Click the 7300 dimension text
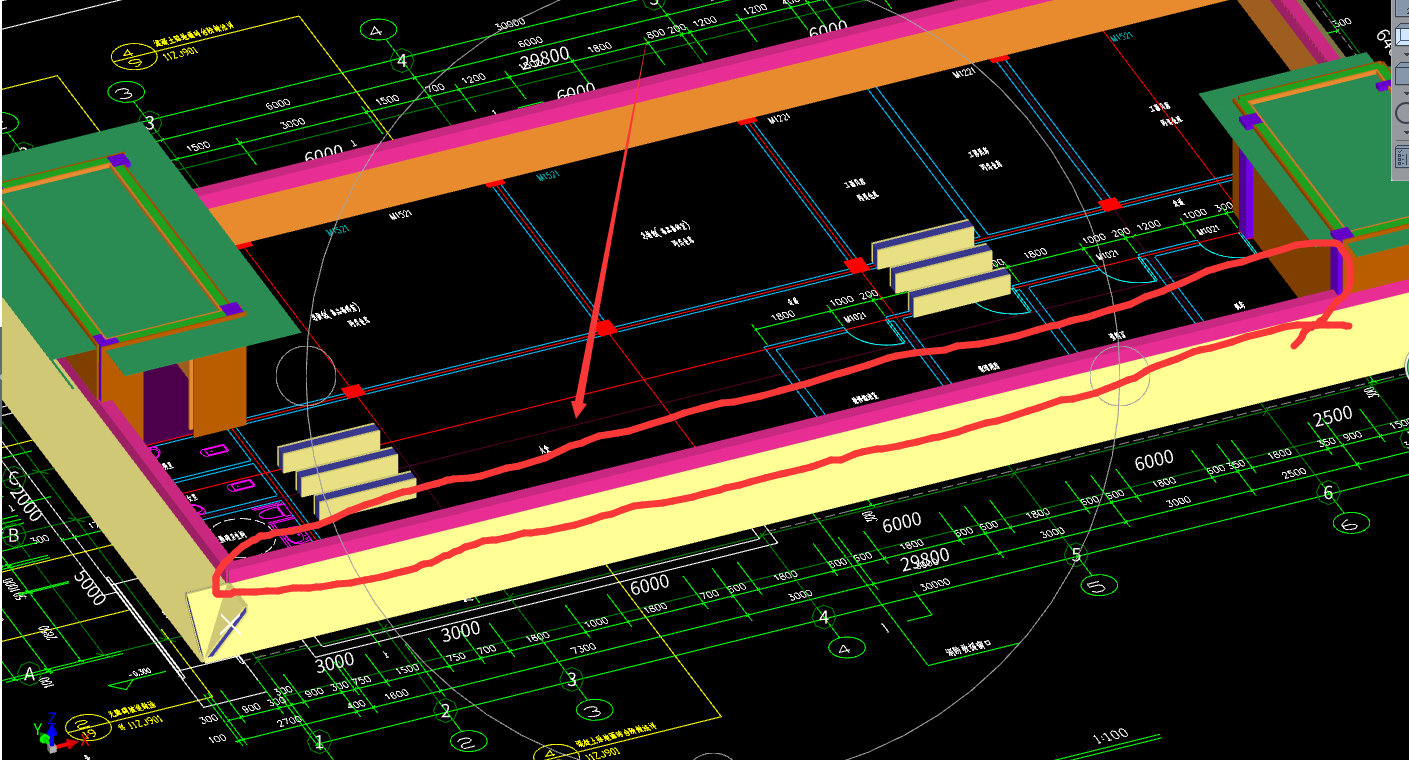 [x=583, y=647]
